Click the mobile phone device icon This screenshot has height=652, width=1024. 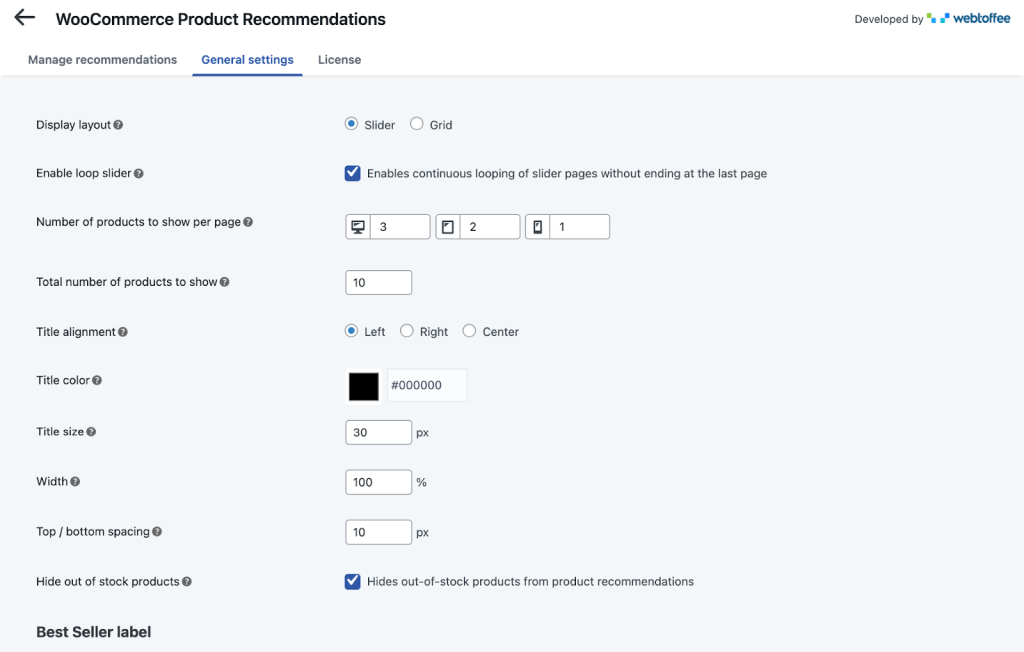[x=537, y=227]
